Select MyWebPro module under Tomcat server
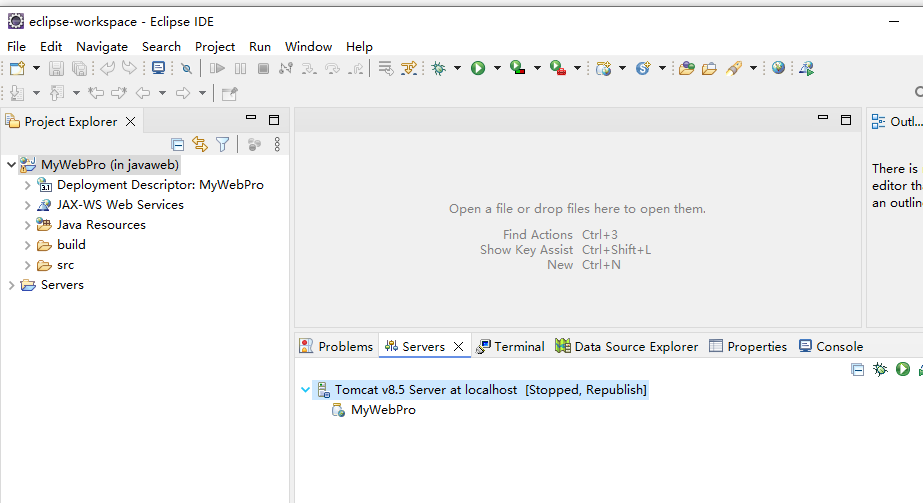923x503 pixels. click(x=383, y=410)
